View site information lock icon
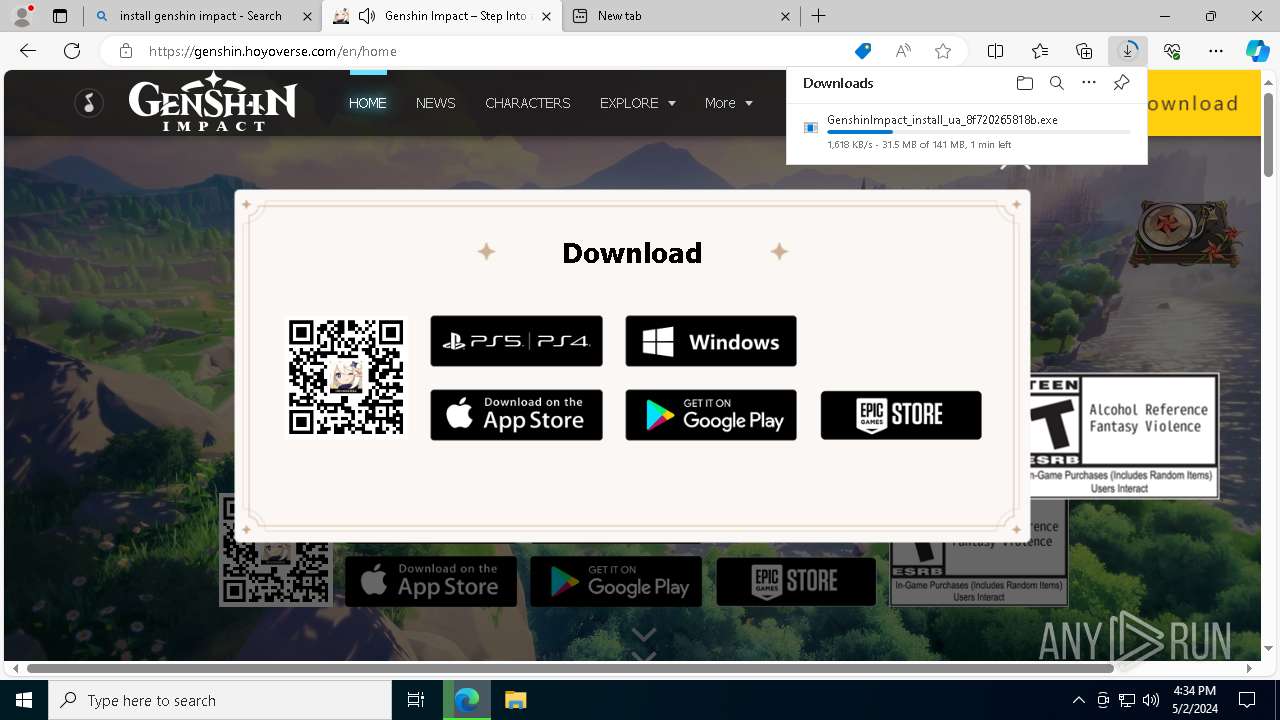 (x=126, y=51)
